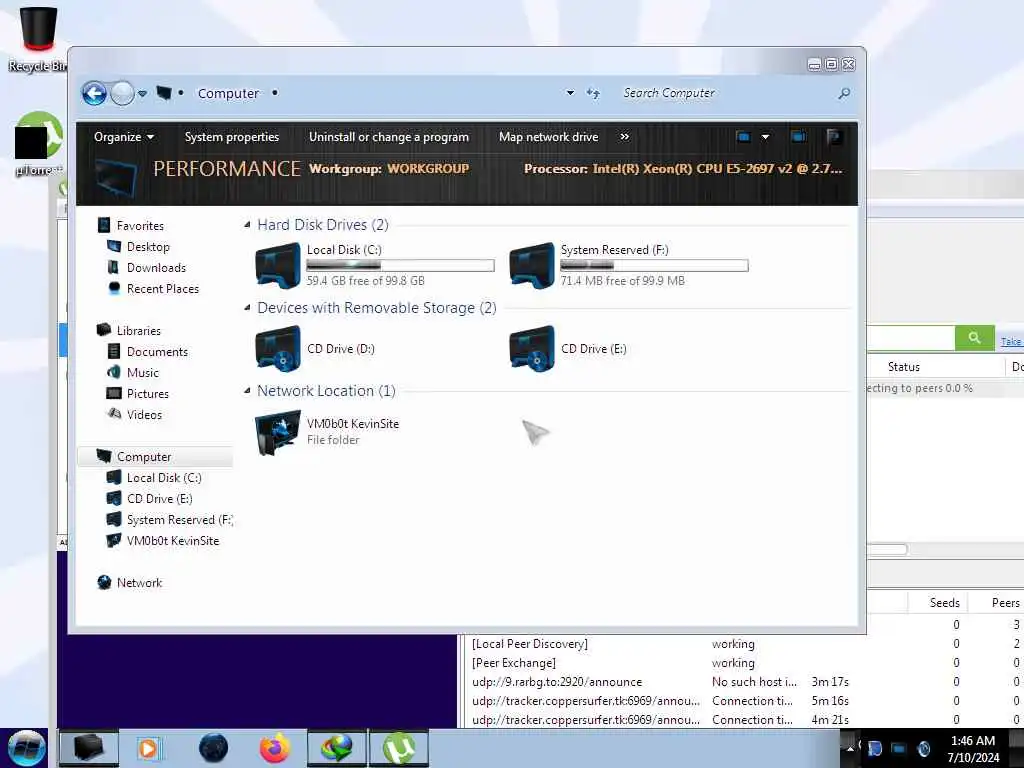Launch Firefox from the taskbar
1024x768 pixels.
coord(275,748)
